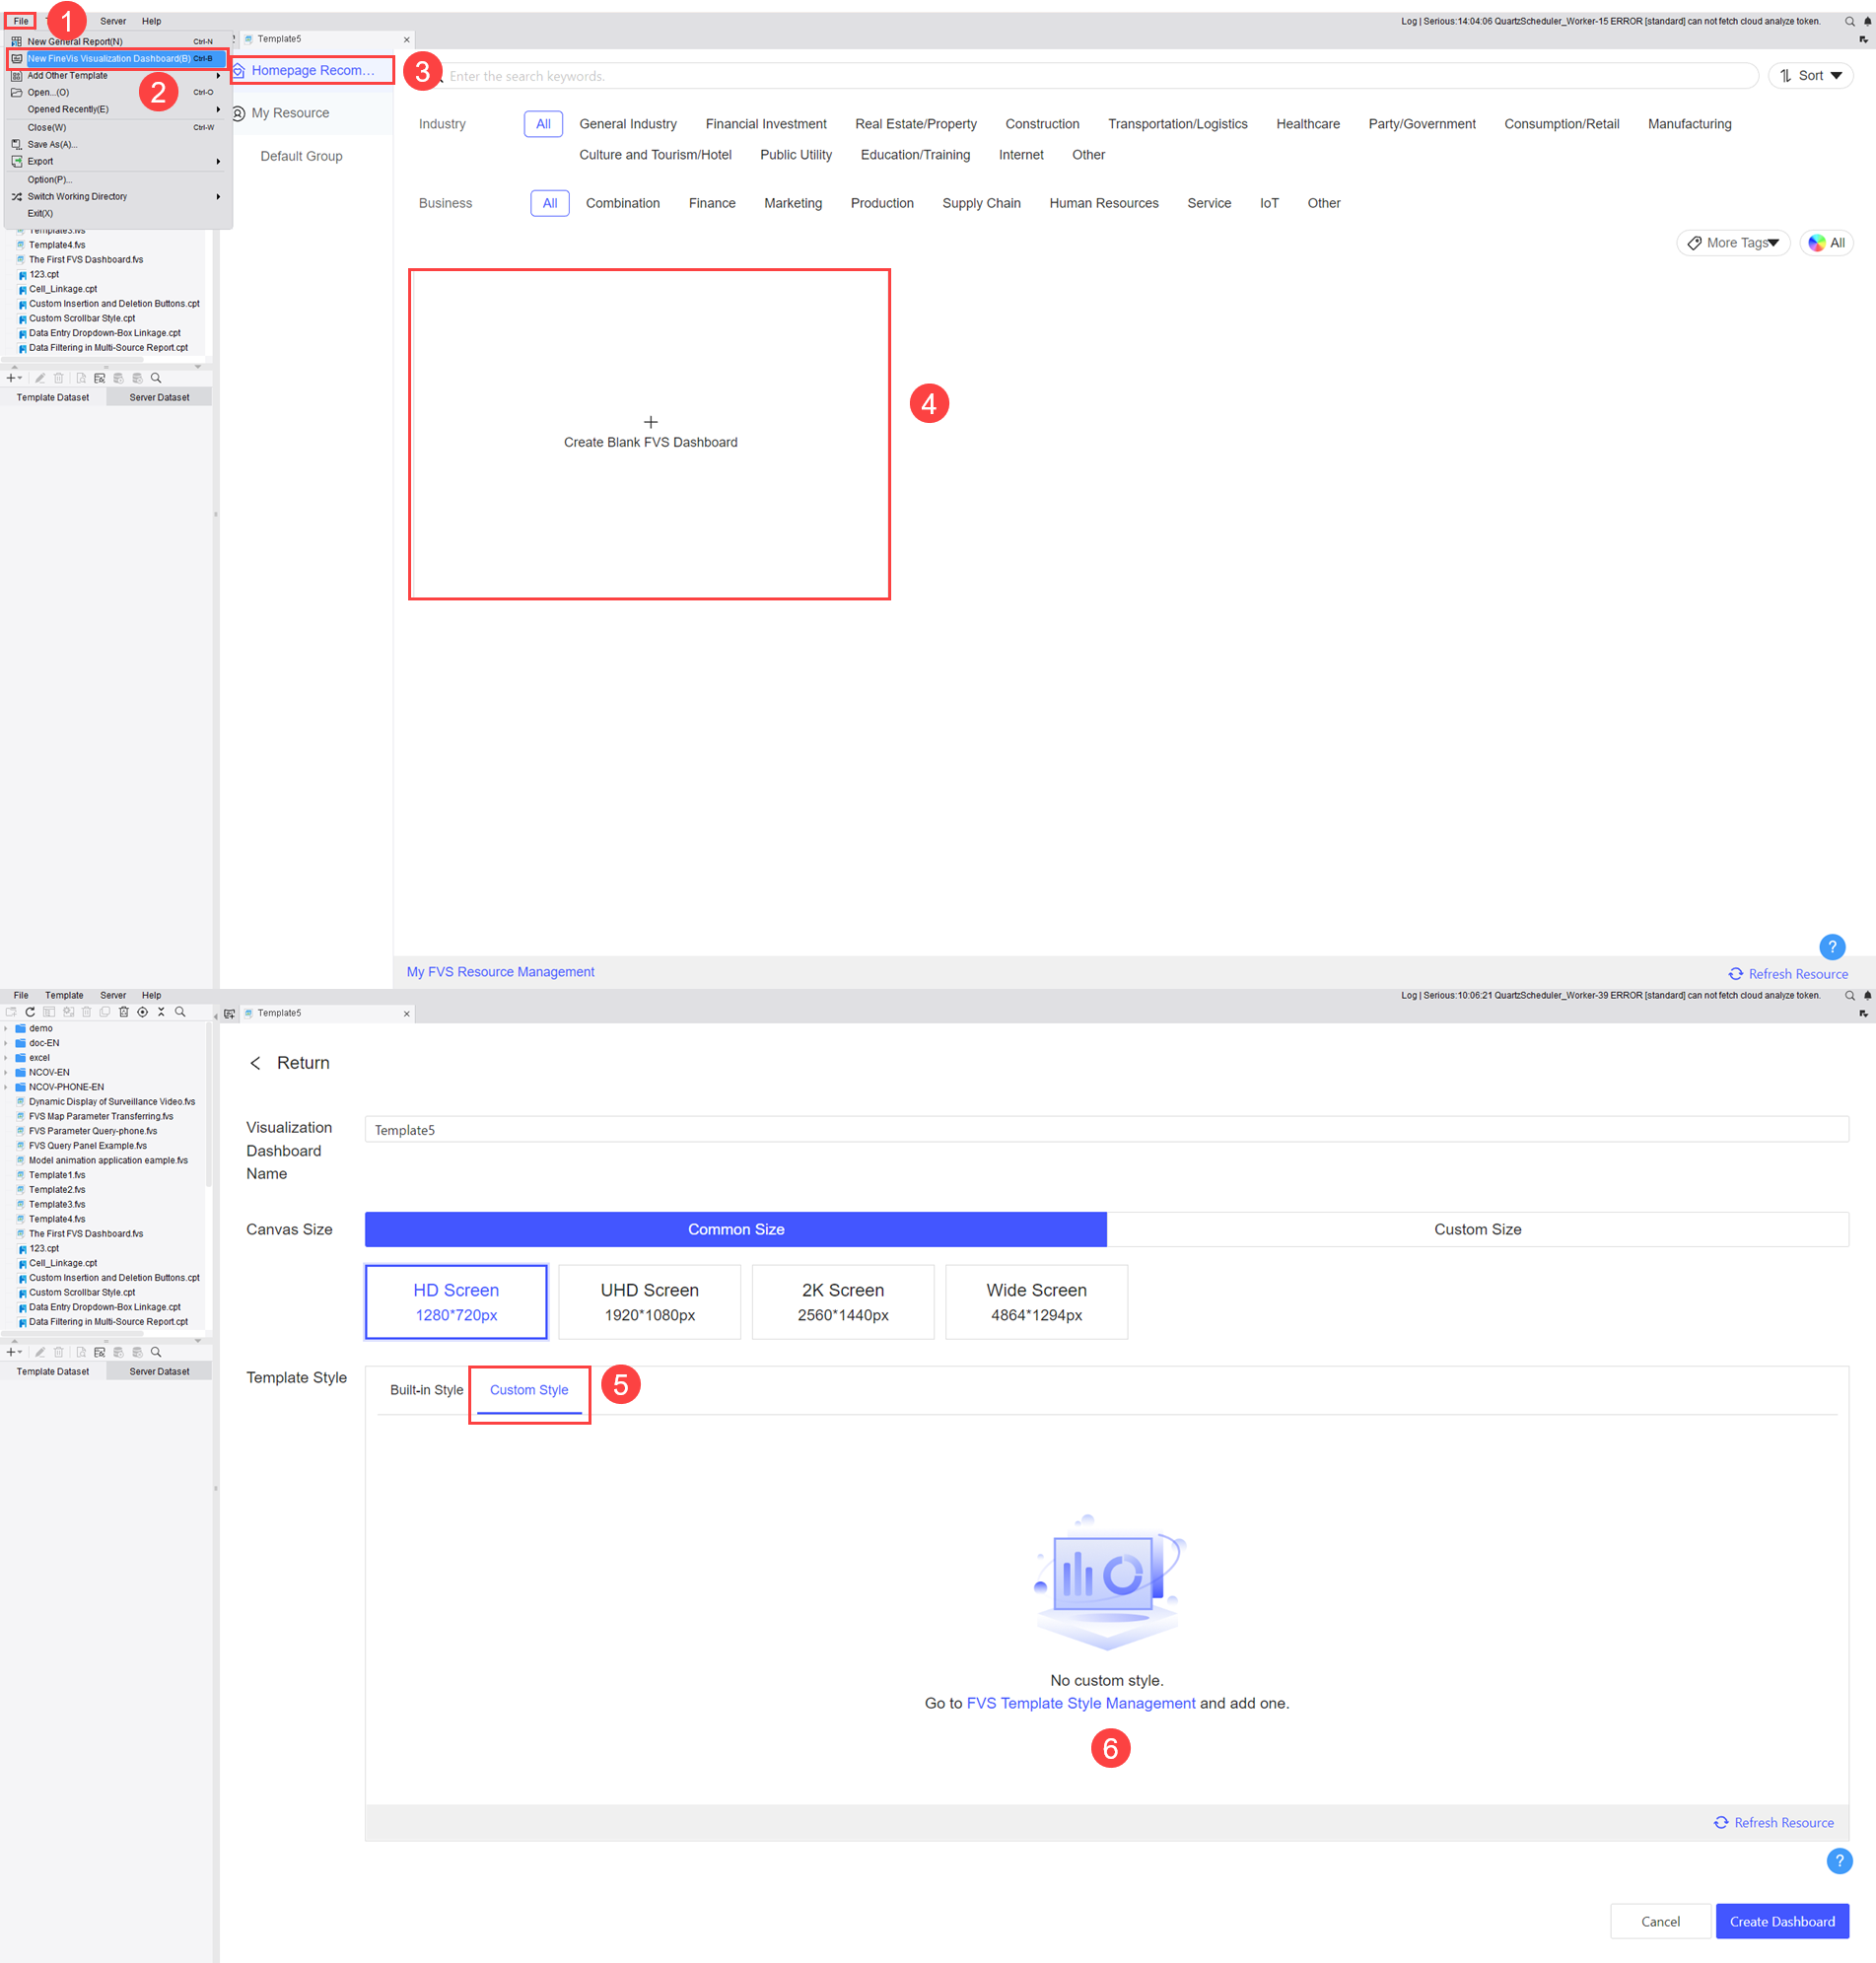1876x1963 pixels.
Task: Click scrollbar beside the demo folder tree
Action: (208, 1105)
